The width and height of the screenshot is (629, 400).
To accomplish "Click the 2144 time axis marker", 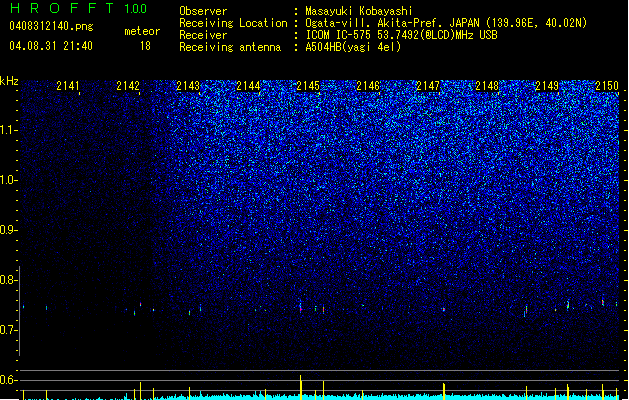I will click(248, 86).
